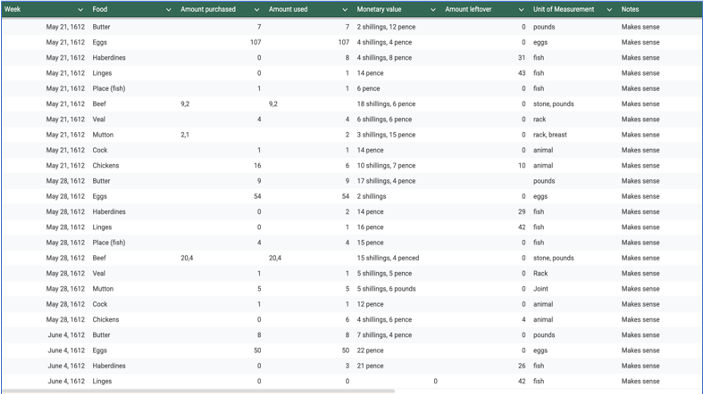Click the 'Rack' unit cell for May 28 Veal

pyautogui.click(x=541, y=273)
